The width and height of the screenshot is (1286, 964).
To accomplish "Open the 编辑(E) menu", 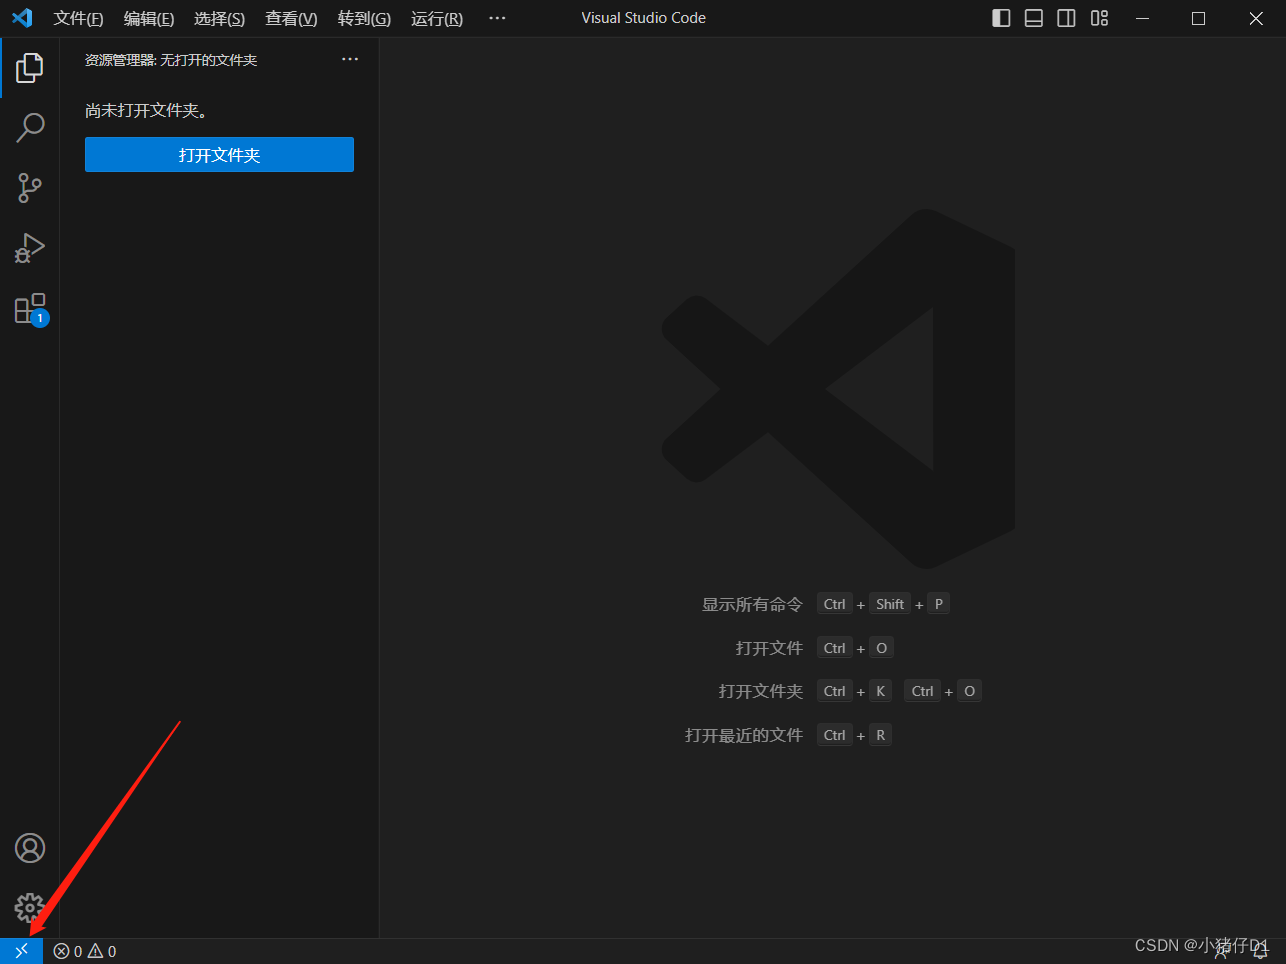I will click(149, 18).
